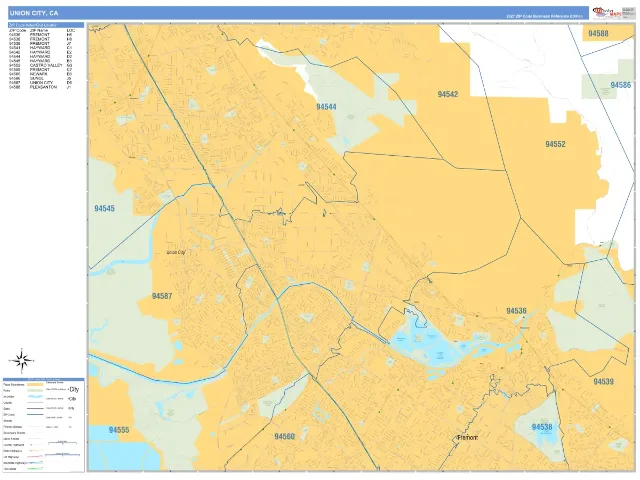This screenshot has height=480, width=640.
Task: Click the upper scale bar in the legend
Action: click(x=62, y=442)
